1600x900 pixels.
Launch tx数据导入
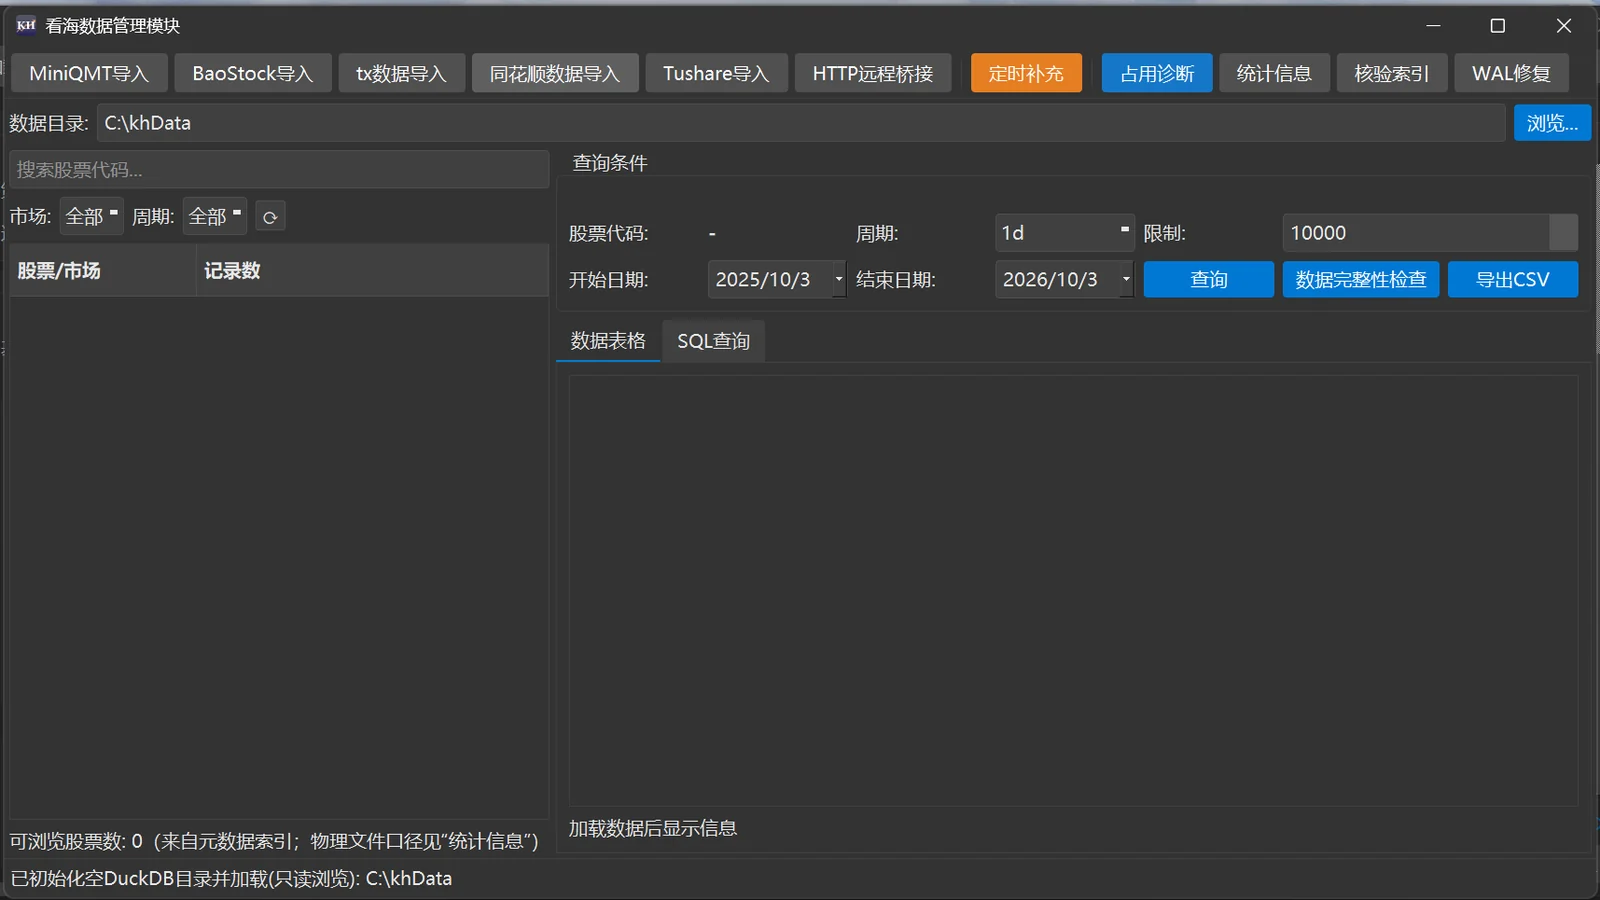pos(401,73)
